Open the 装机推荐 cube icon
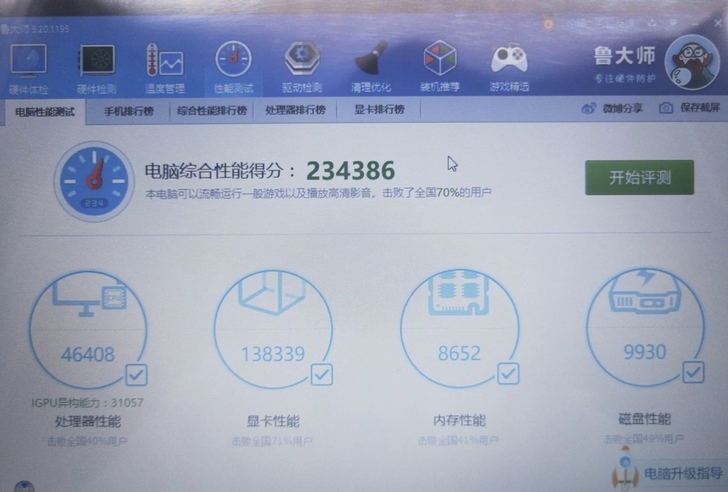Viewport: 728px width, 492px height. (440, 58)
